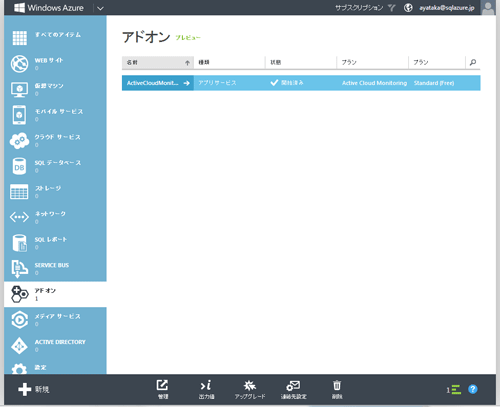Click the search magnifier in table header
Viewport: 500px width, 407px height.
click(473, 62)
